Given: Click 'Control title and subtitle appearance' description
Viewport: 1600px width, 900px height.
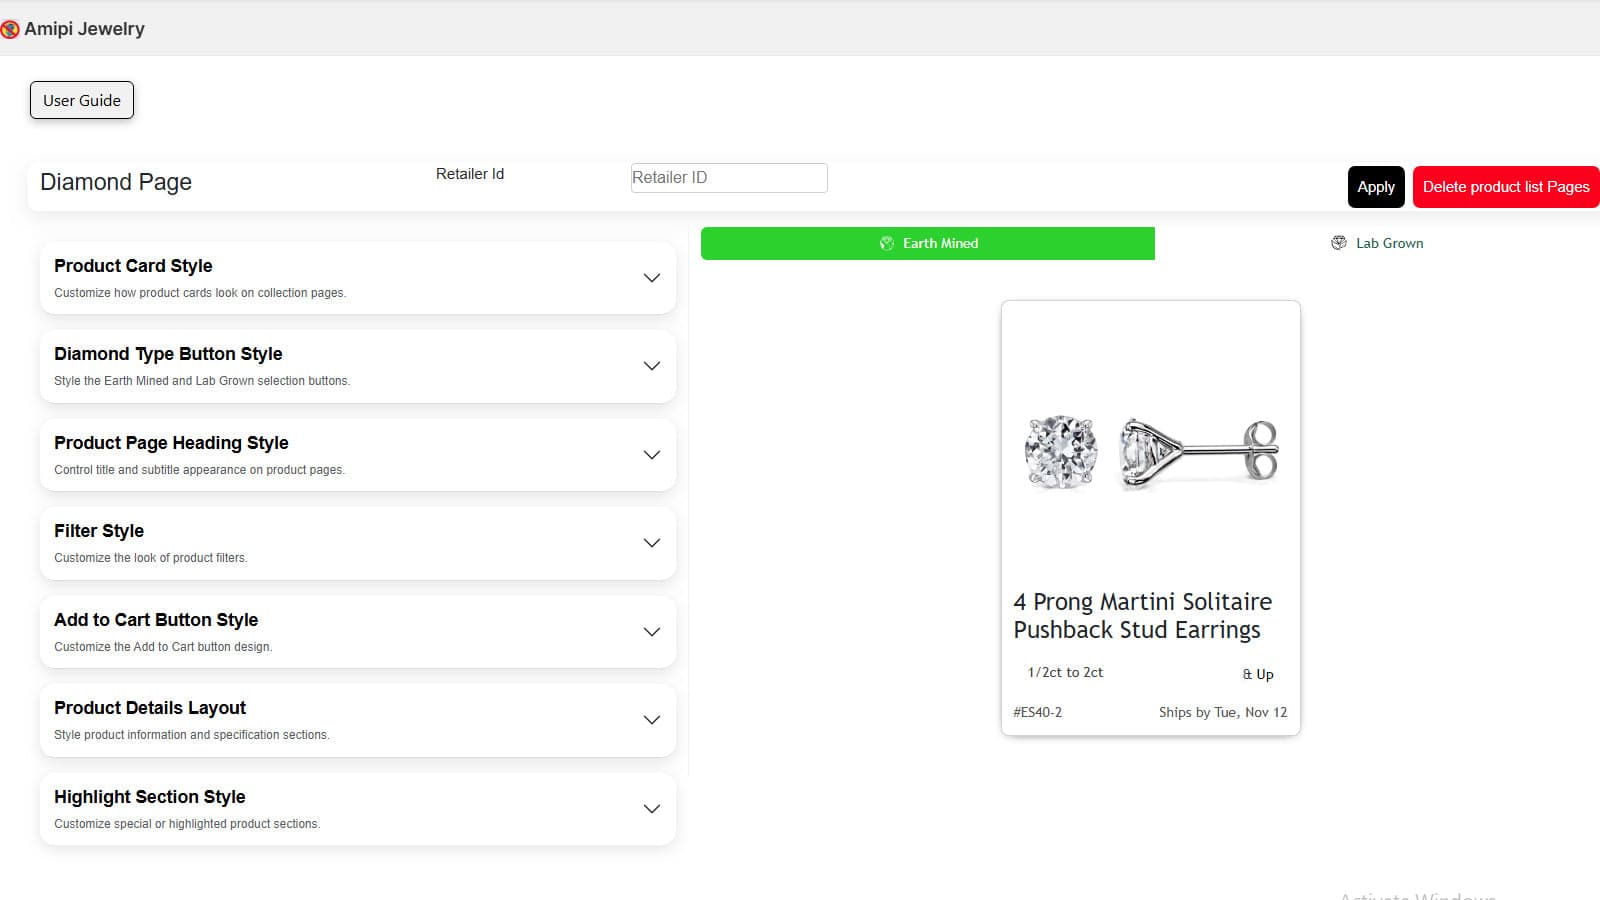Looking at the screenshot, I should (199, 470).
